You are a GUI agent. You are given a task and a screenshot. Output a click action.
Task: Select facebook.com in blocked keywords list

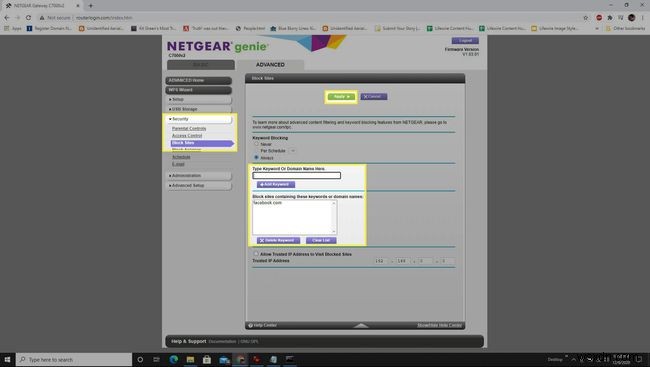[x=267, y=203]
